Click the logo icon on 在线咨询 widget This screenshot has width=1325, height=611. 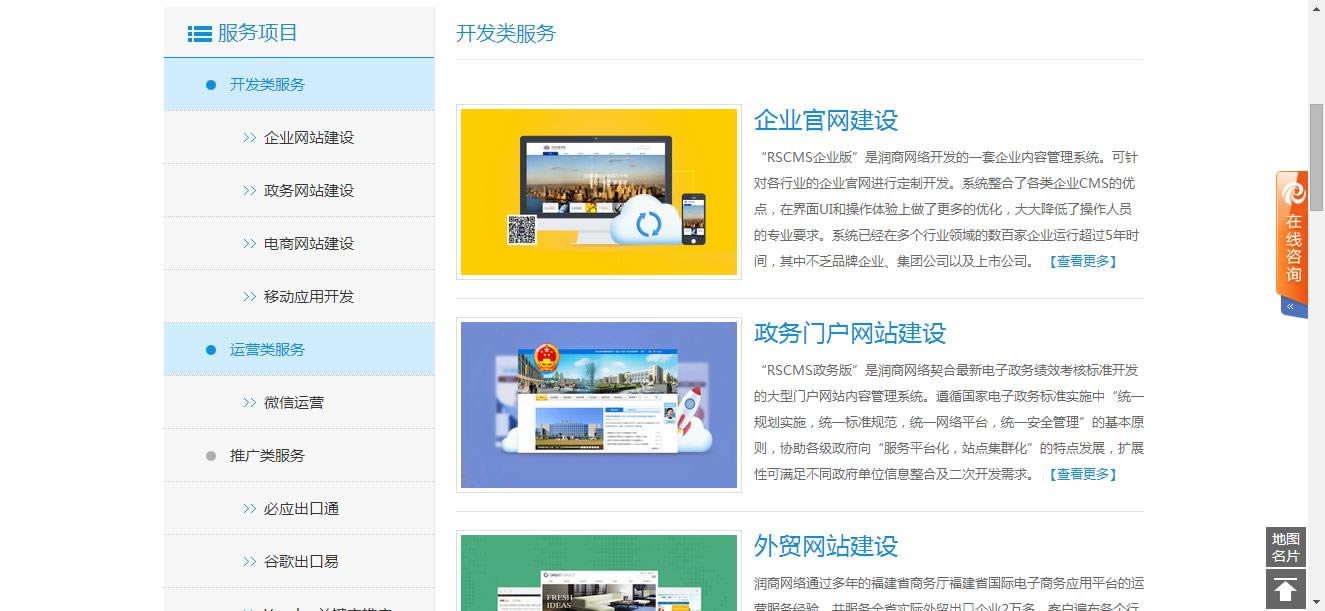1294,193
